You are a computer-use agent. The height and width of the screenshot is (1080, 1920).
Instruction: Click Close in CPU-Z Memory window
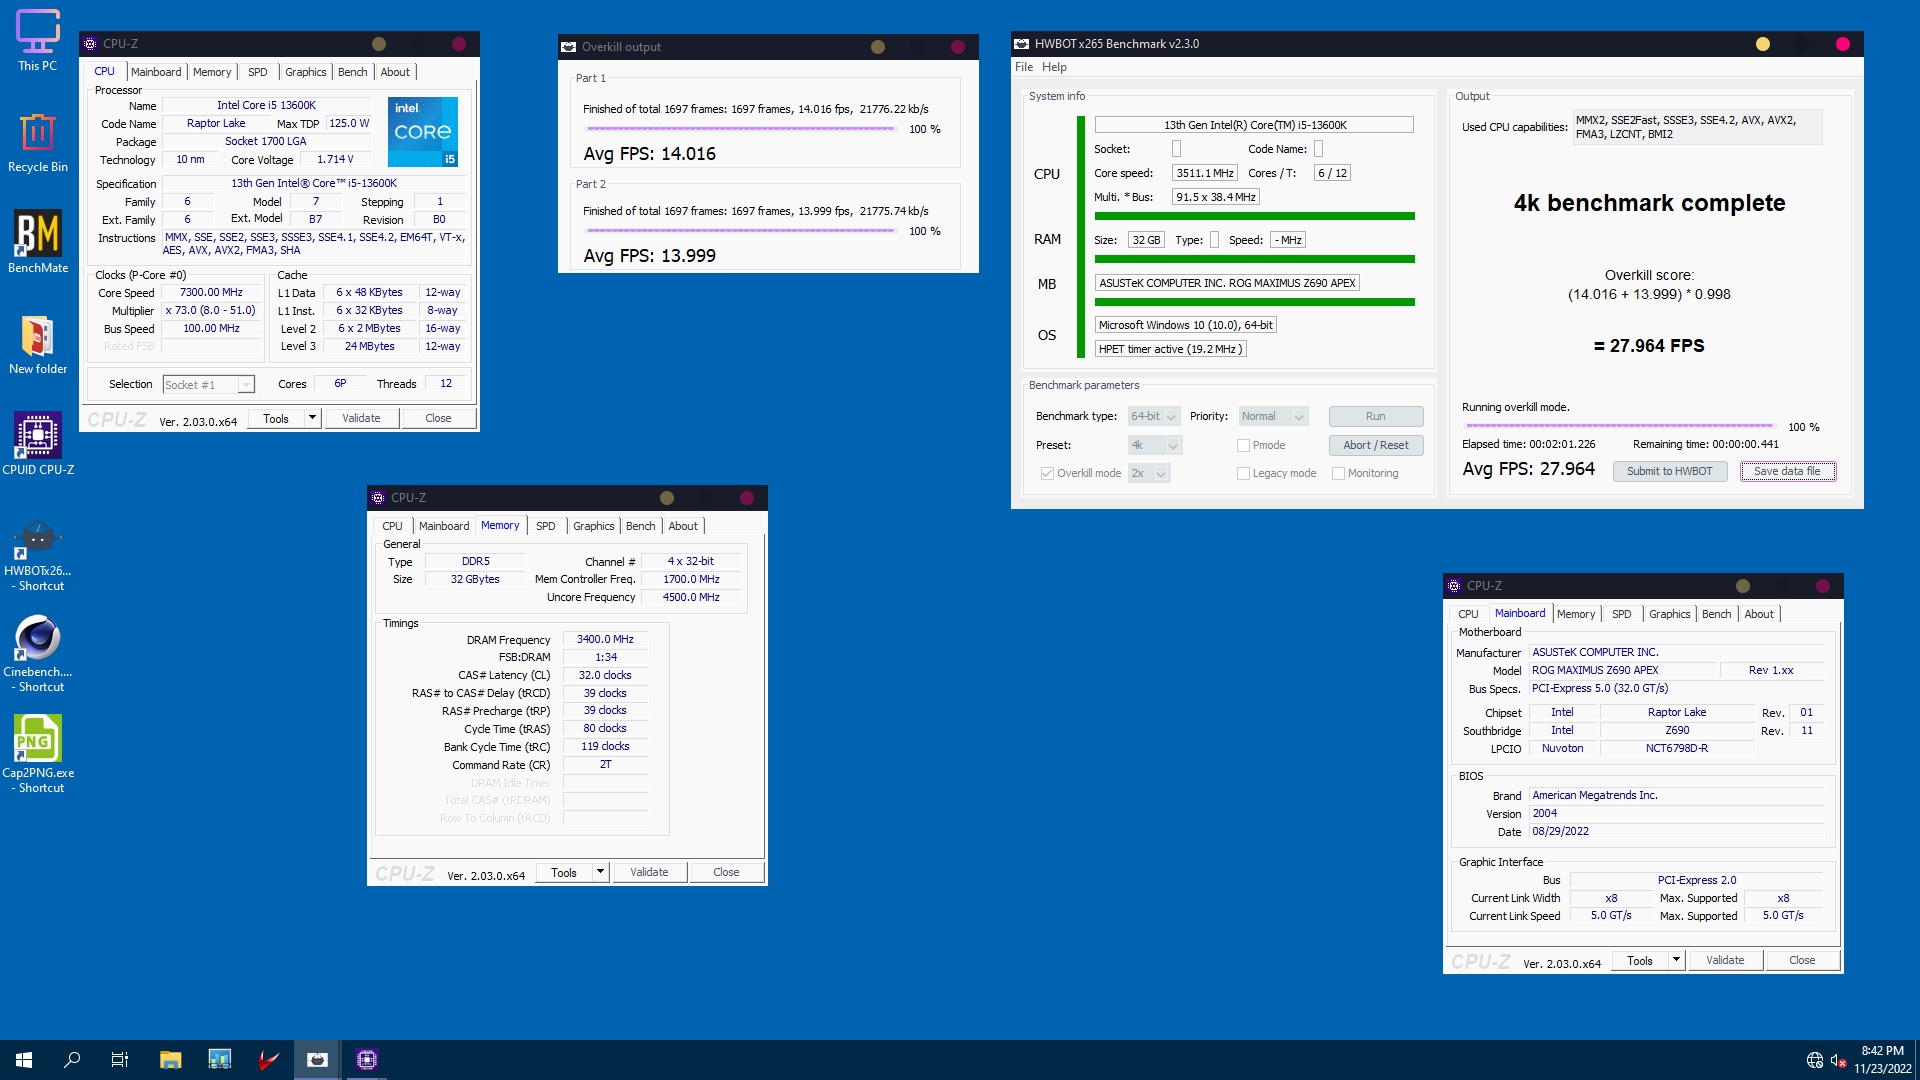pyautogui.click(x=726, y=872)
